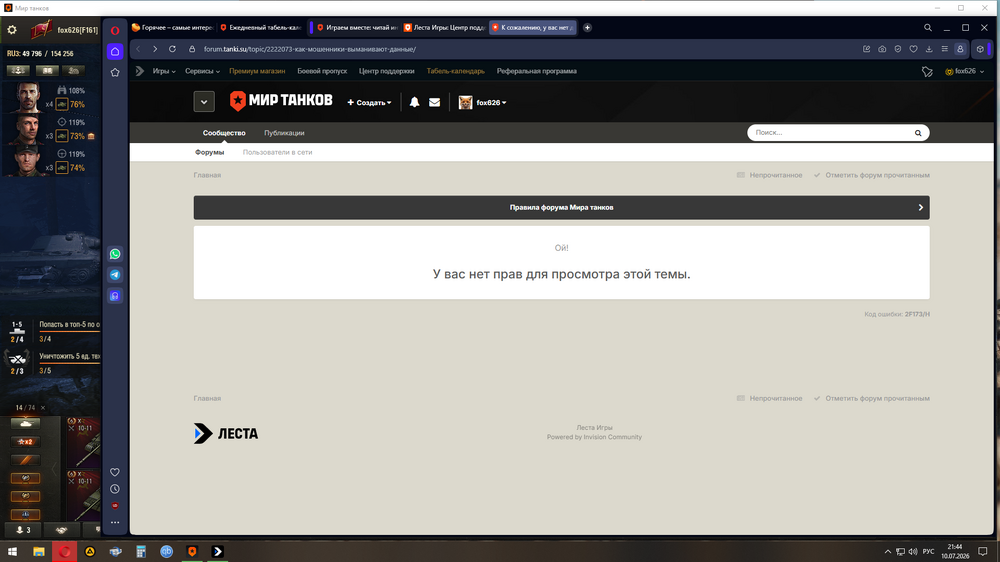Expand the Игры menu in top navigation

(164, 71)
